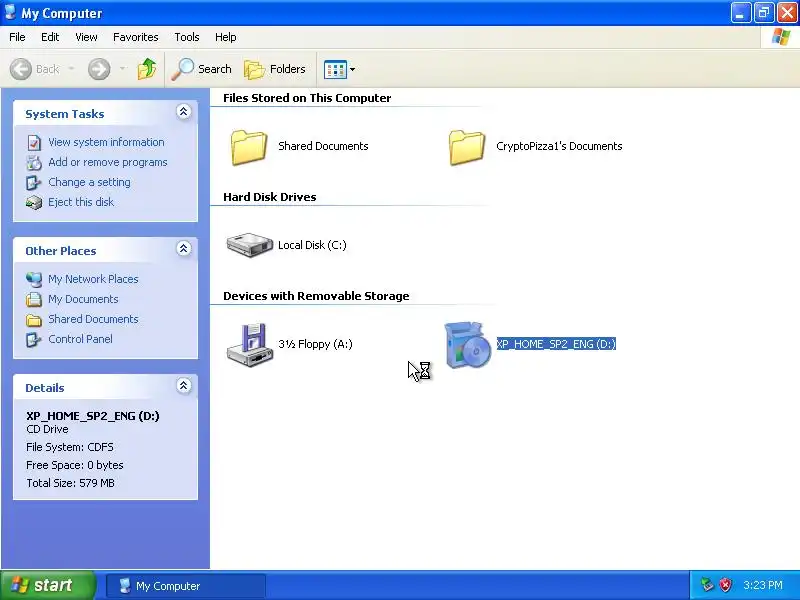Open the Favorites menu
Viewport: 800px width, 600px height.
[136, 37]
